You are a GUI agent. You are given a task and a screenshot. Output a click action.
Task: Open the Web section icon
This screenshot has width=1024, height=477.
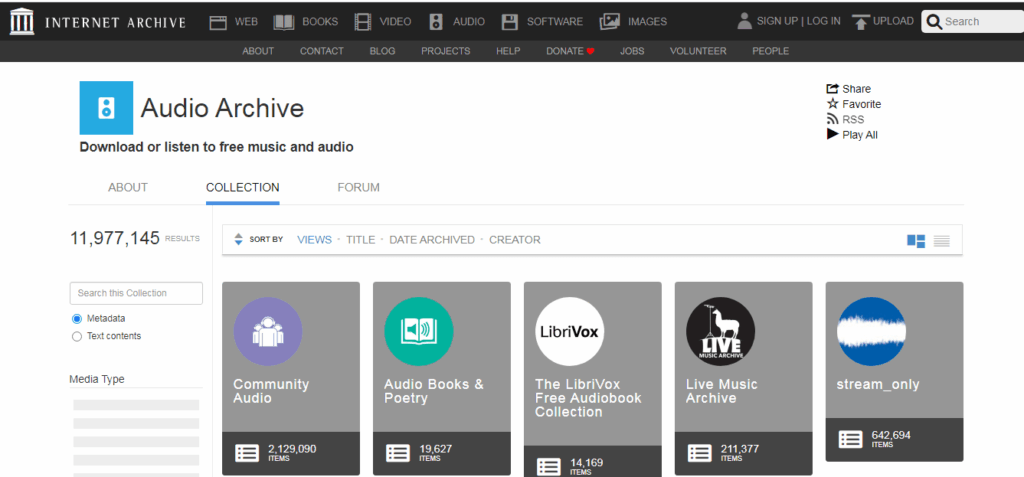(x=218, y=22)
